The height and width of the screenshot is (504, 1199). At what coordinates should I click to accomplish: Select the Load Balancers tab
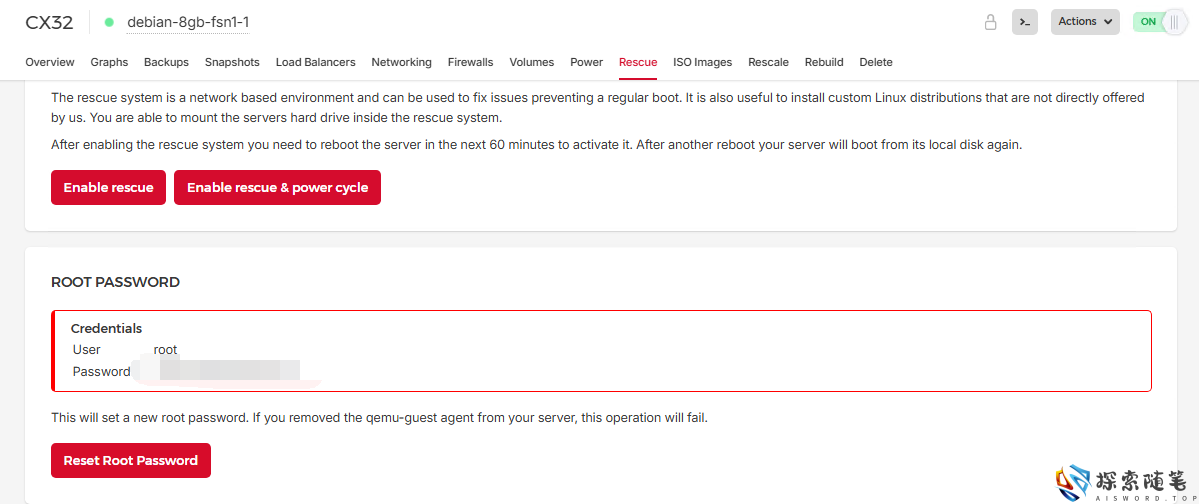(x=315, y=62)
